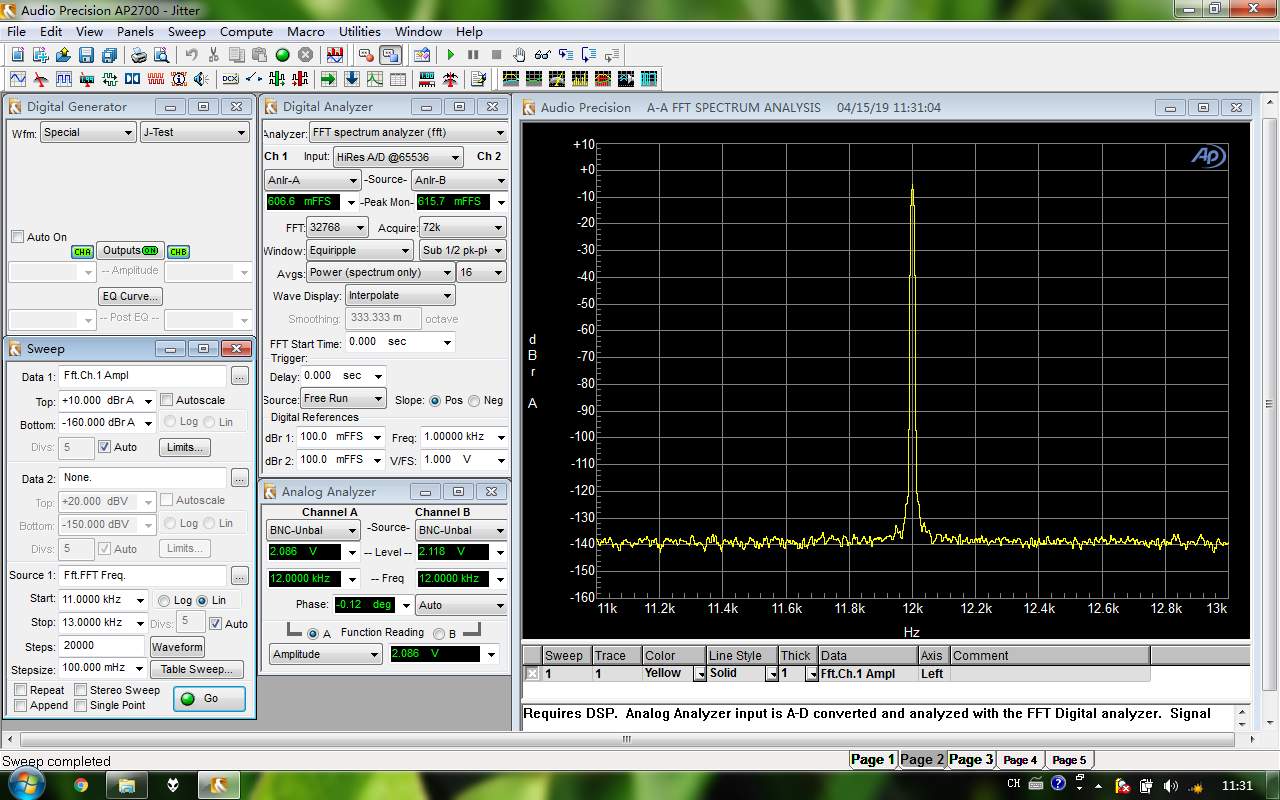Click the Steps input field showing 20000
The width and height of the screenshot is (1280, 800).
[101, 646]
